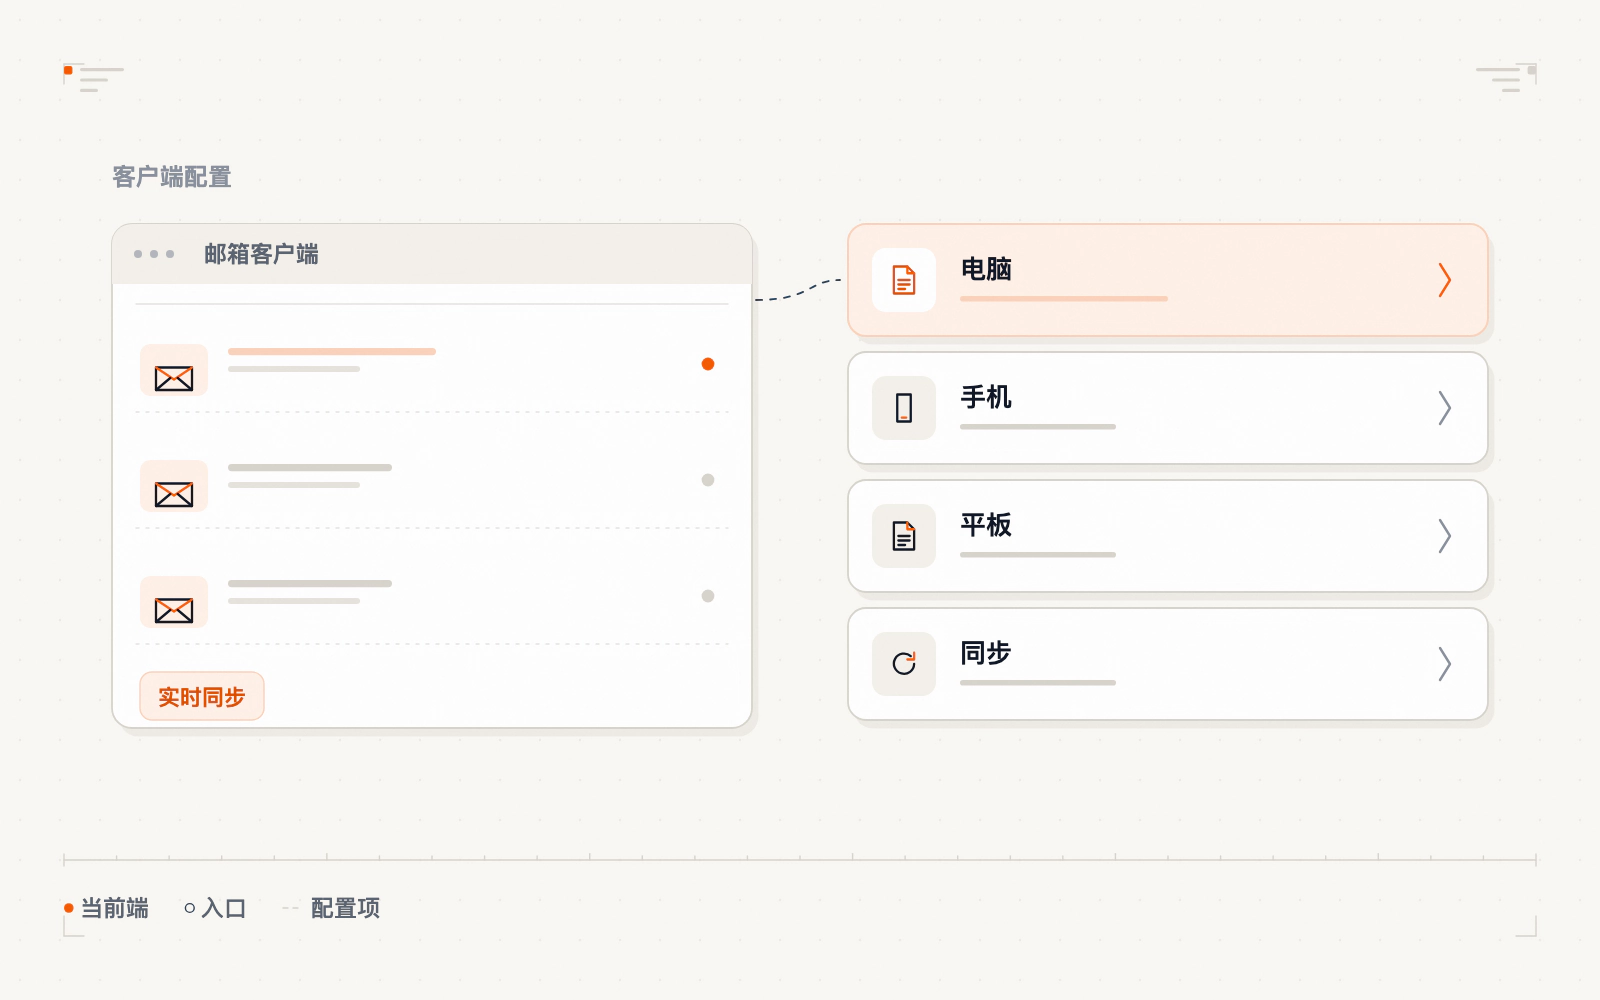Click the 当前端 legend entry
The width and height of the screenshot is (1600, 1000).
(106, 908)
